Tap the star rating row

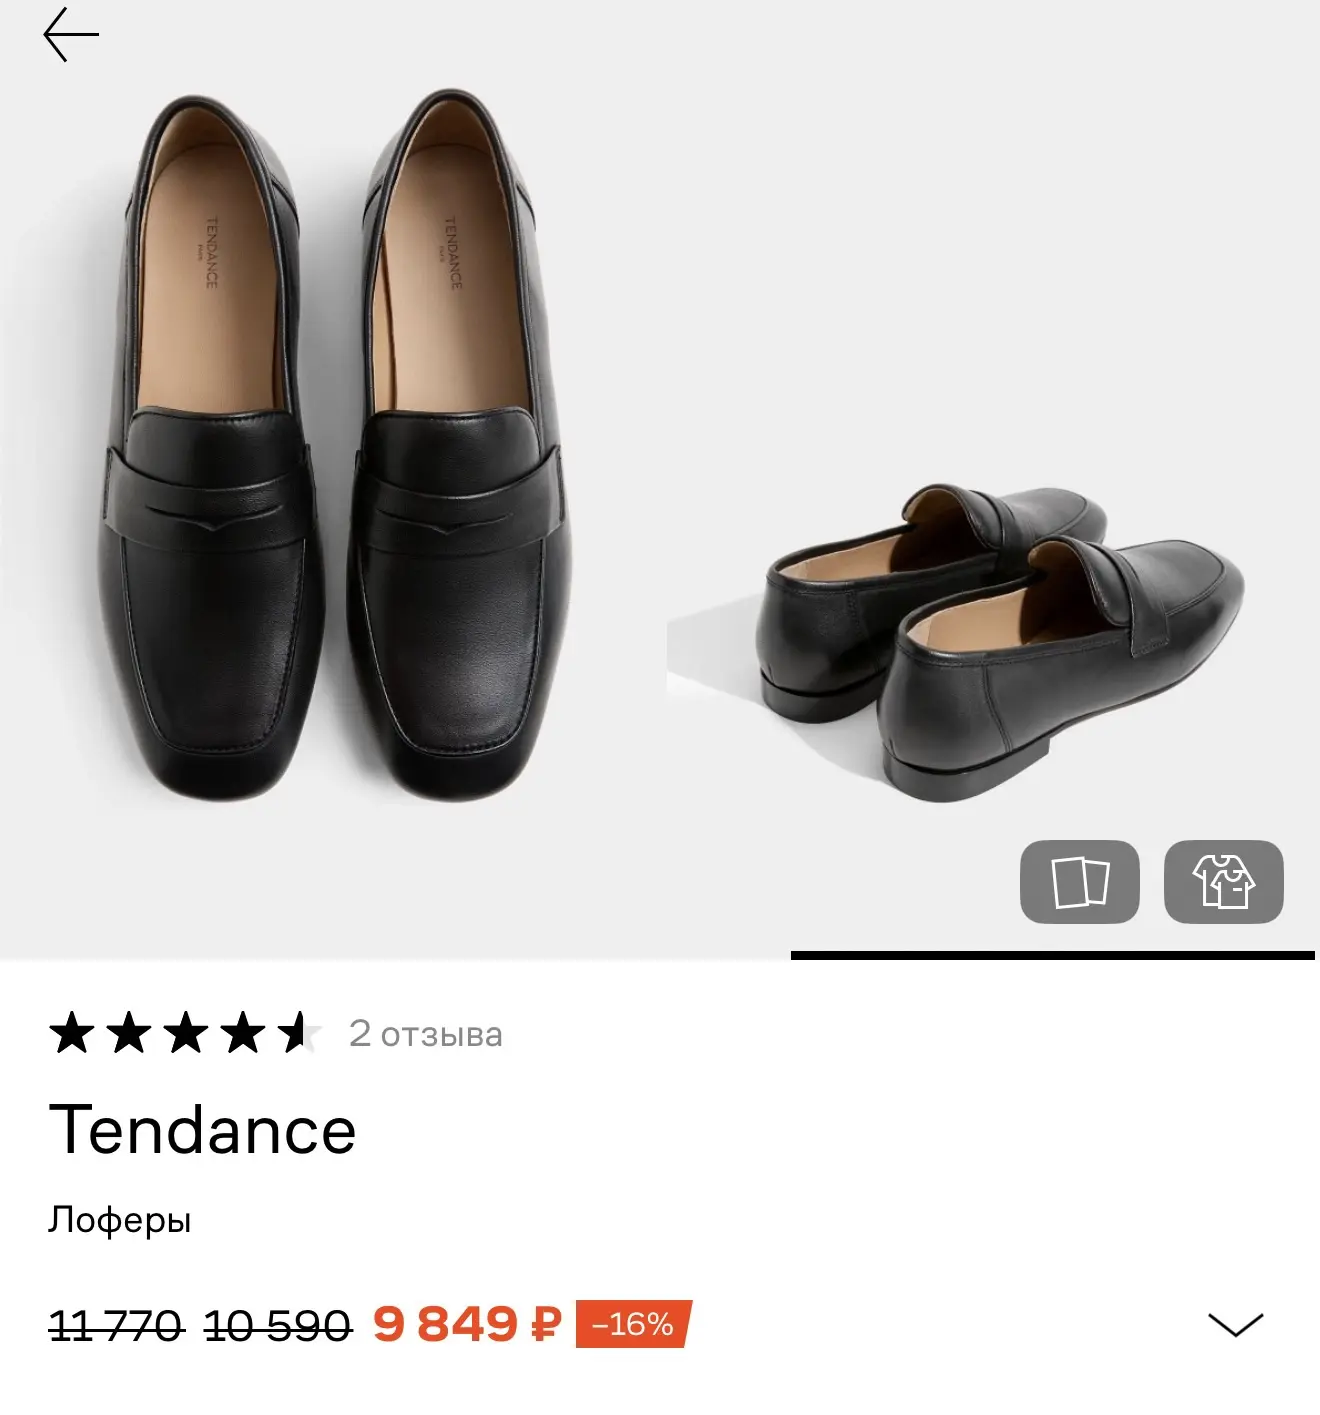tap(186, 1033)
